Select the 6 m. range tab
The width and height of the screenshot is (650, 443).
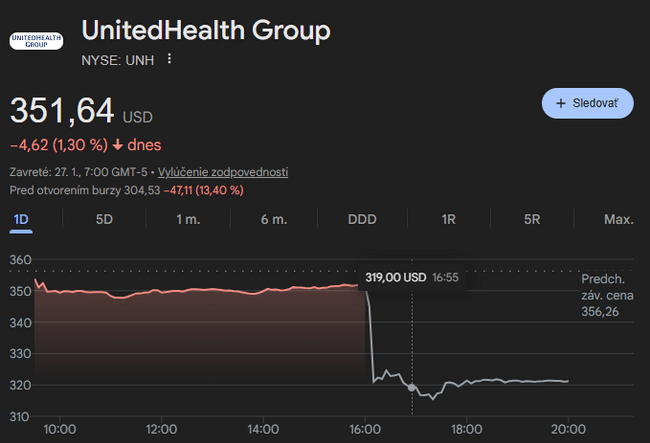[x=274, y=219]
